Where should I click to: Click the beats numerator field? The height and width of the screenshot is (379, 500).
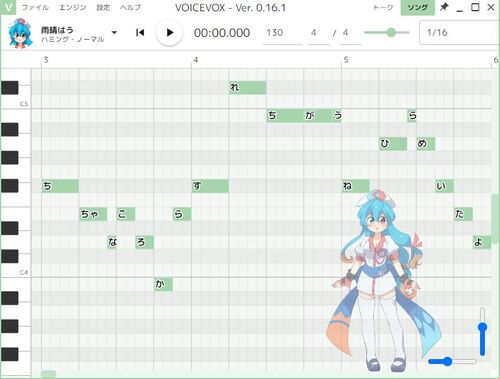(x=318, y=33)
